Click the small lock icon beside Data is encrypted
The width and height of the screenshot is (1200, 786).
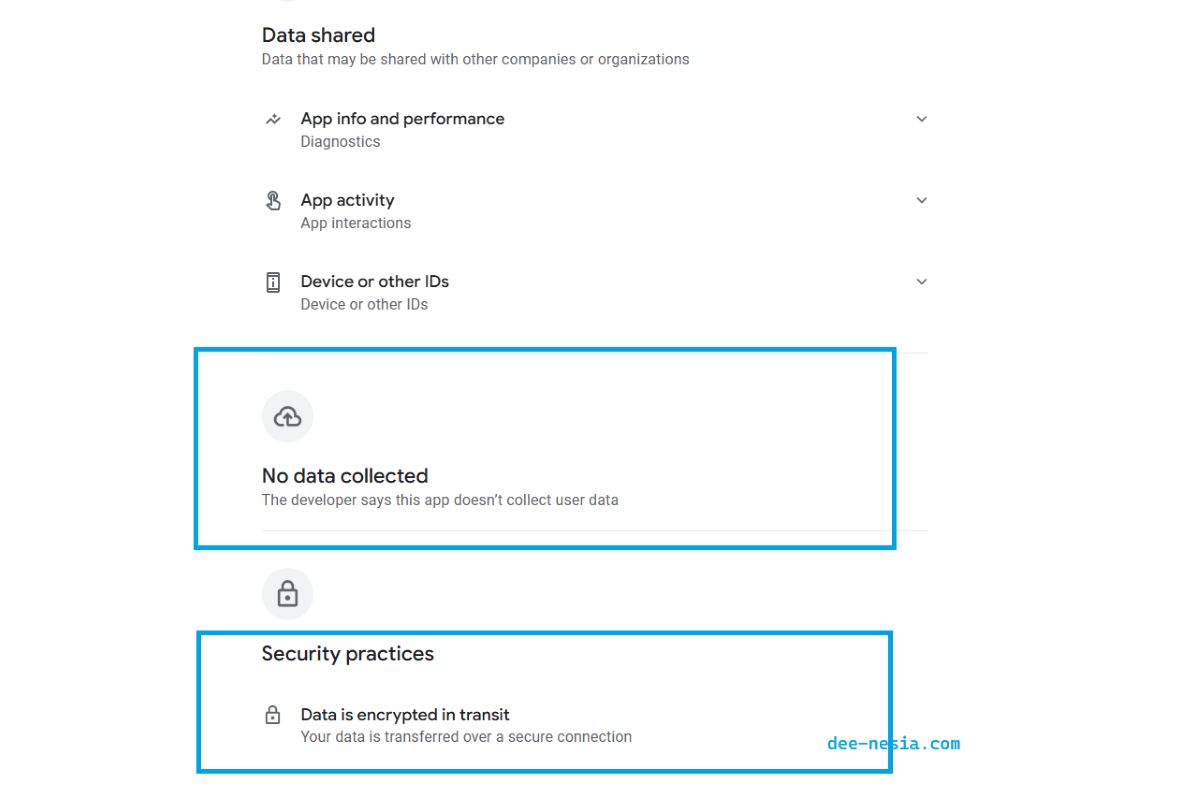272,713
